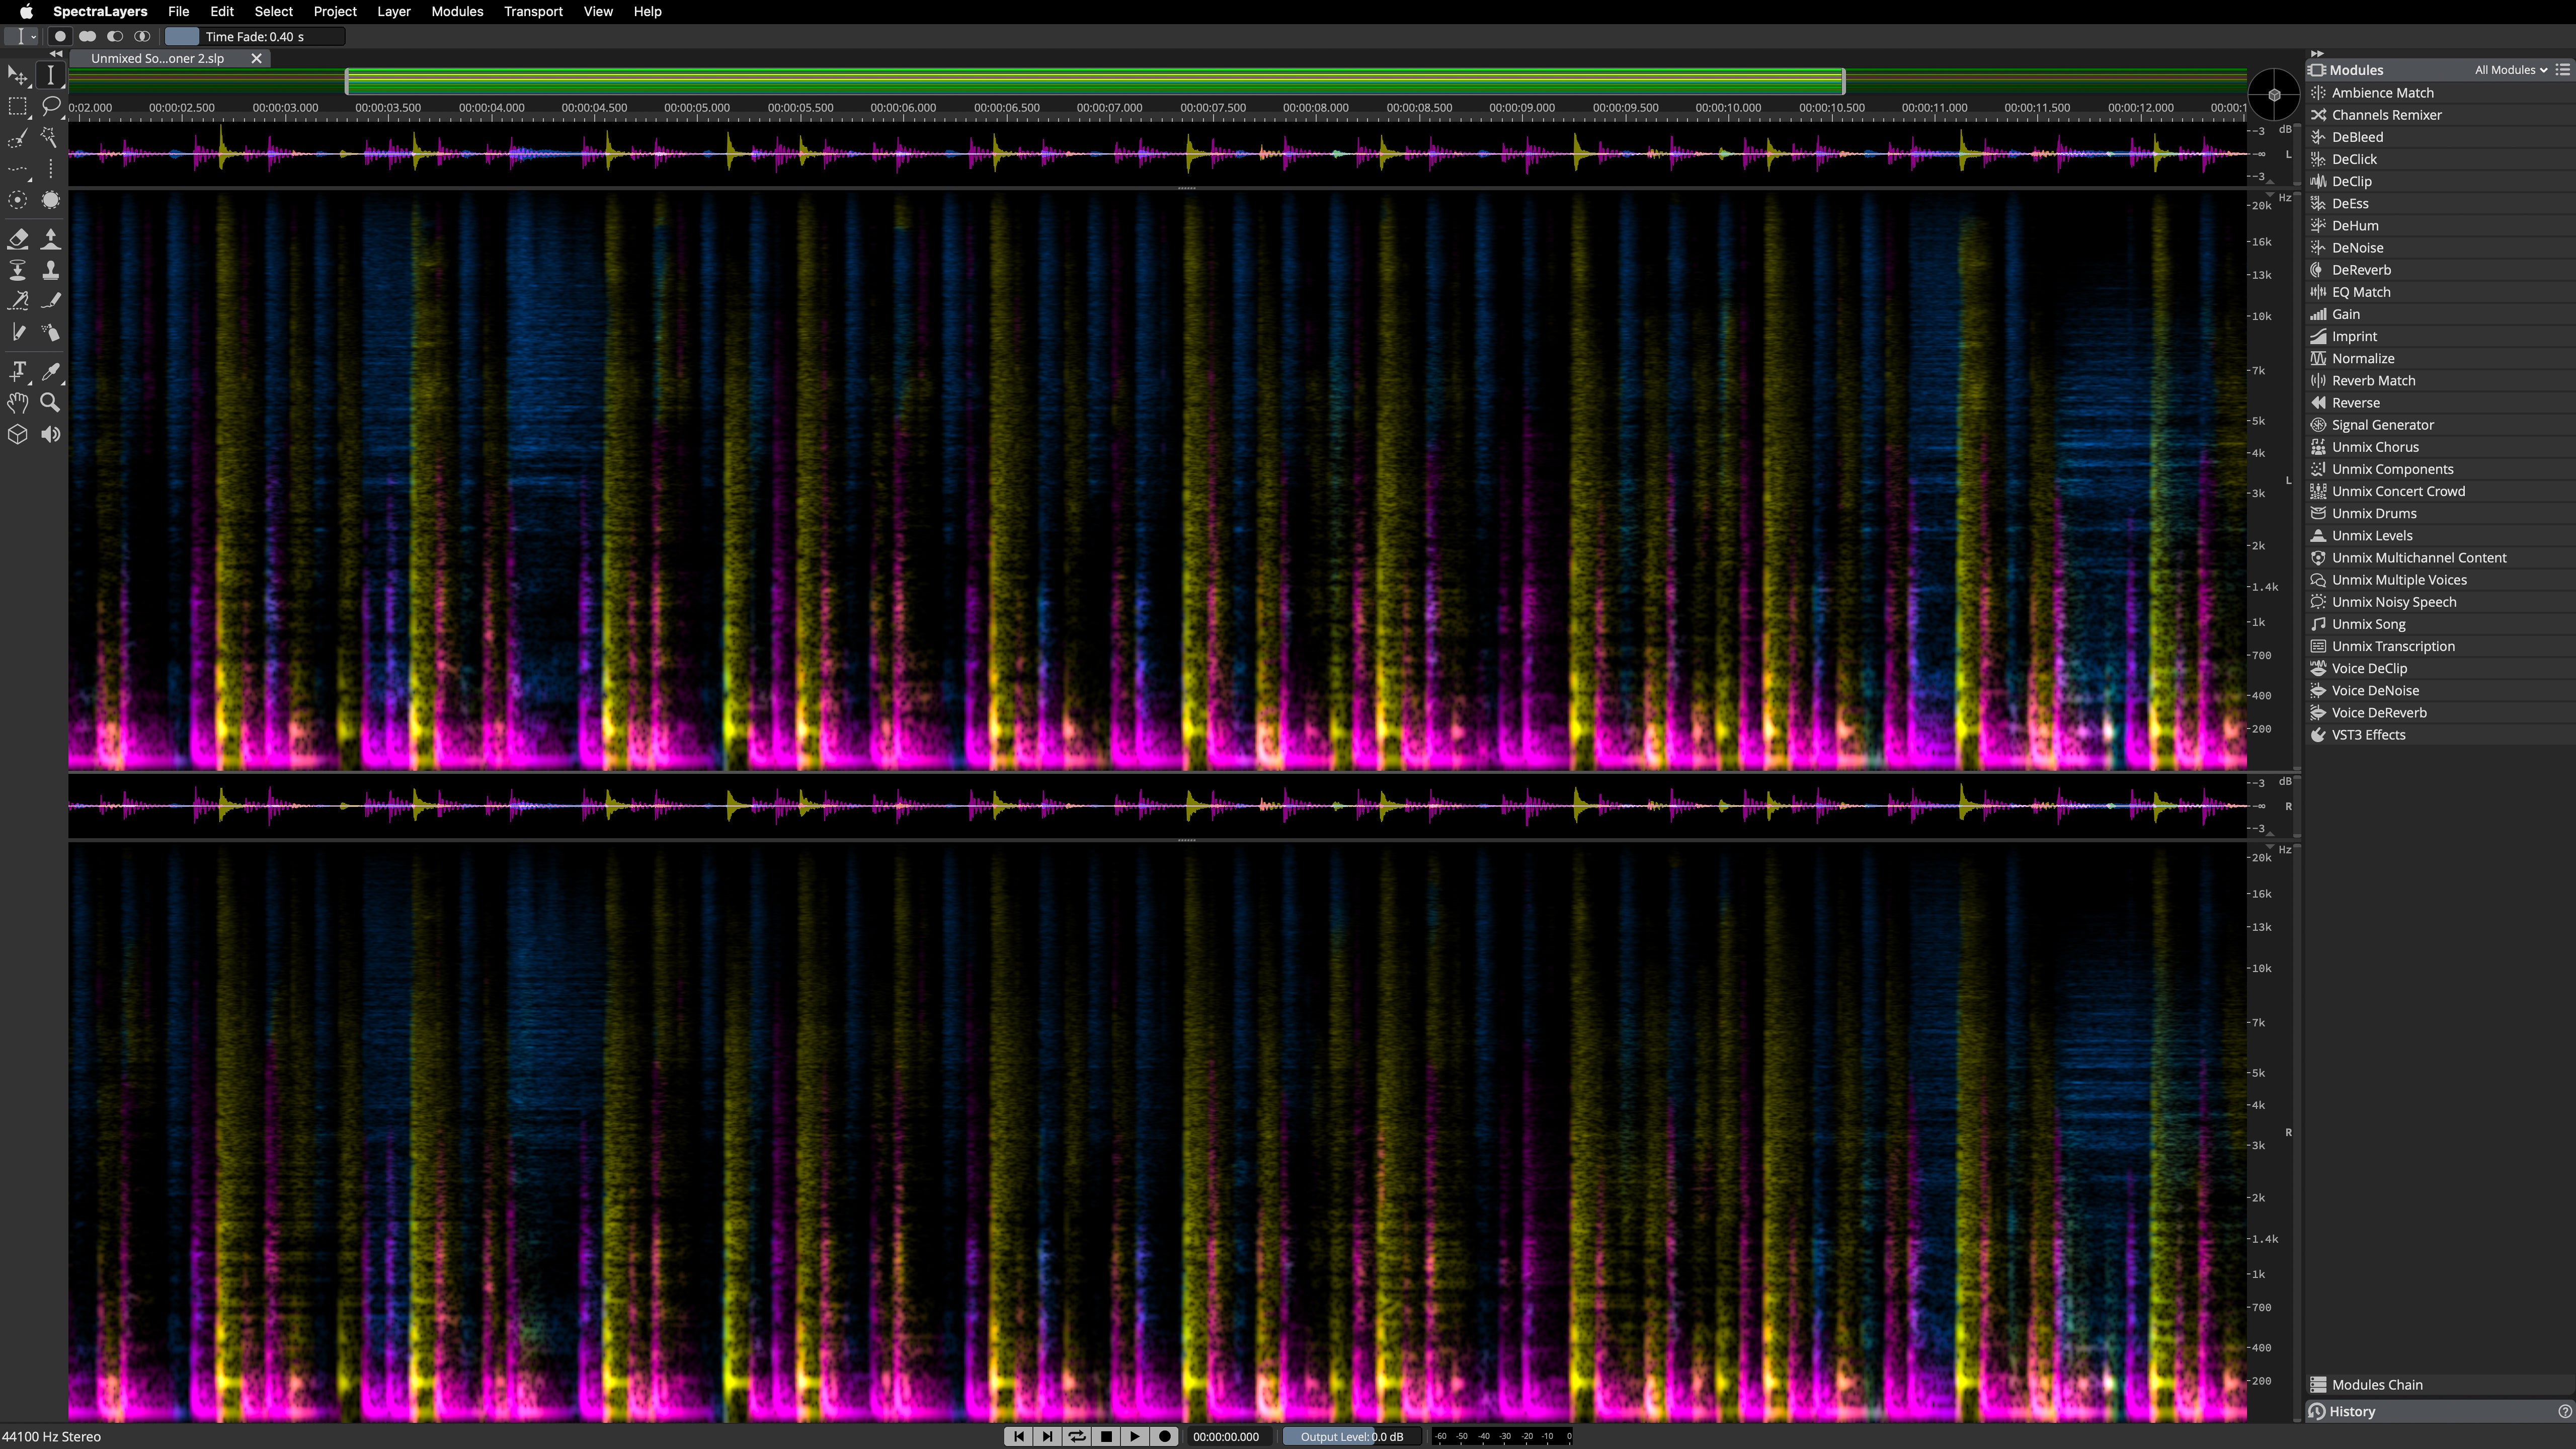Select the speaker playback tool
Viewport: 2576px width, 1449px height.
pos(50,434)
